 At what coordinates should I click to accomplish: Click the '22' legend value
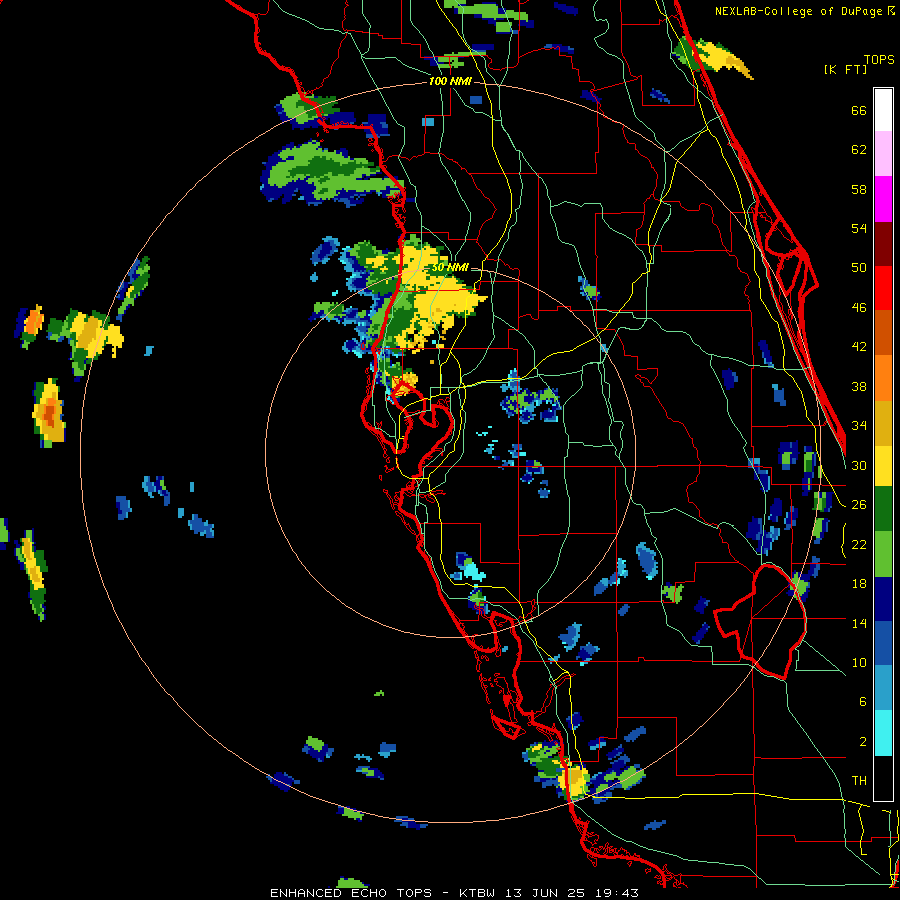(859, 545)
